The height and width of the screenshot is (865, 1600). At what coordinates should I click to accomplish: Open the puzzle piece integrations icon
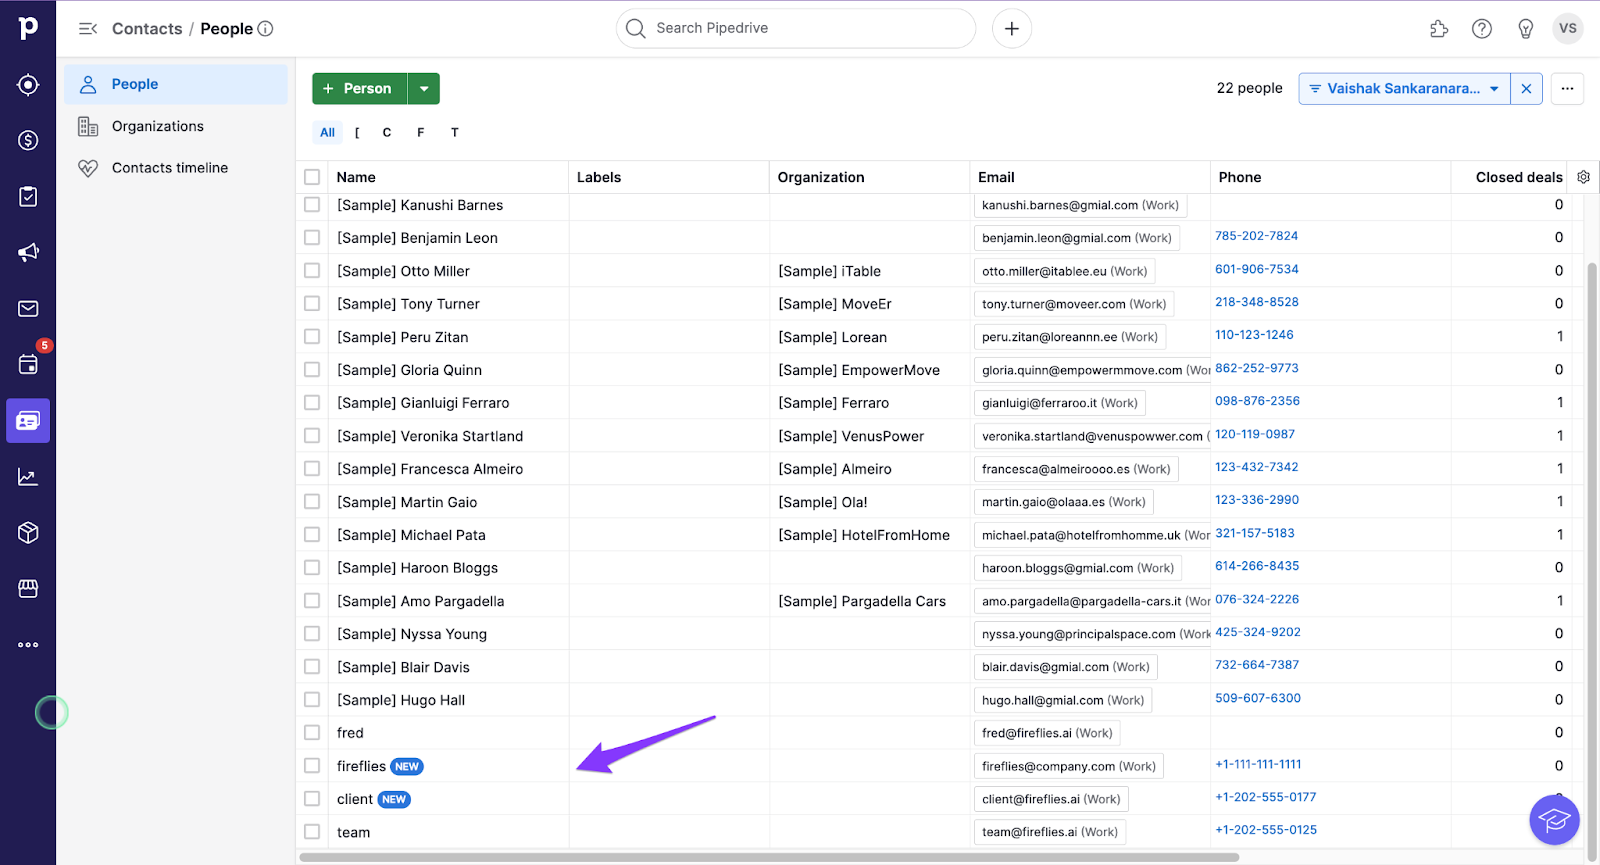click(1439, 29)
